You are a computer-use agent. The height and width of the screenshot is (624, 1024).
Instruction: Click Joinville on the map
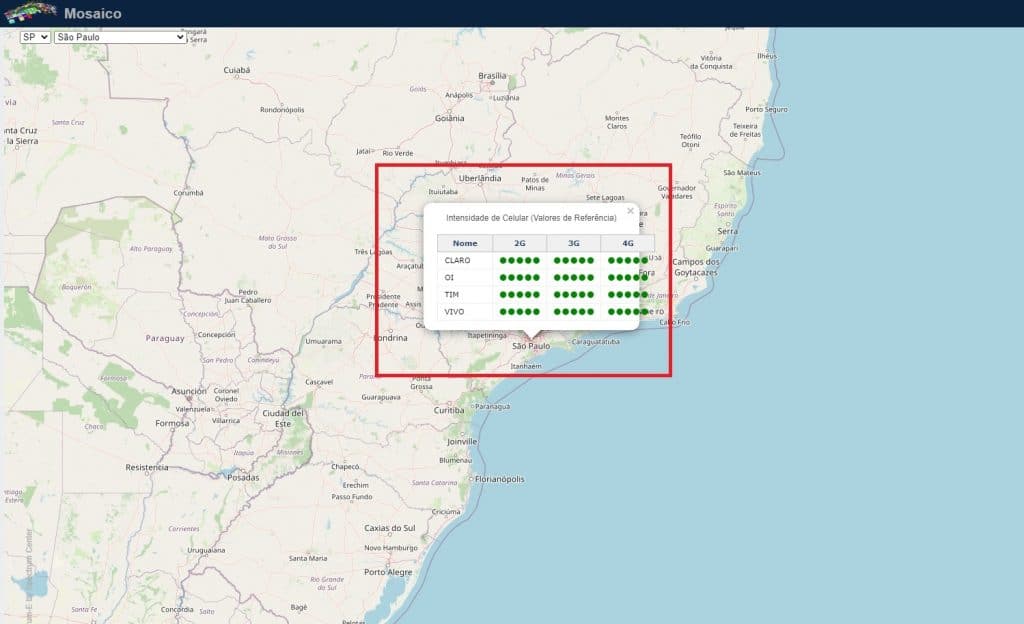(x=462, y=442)
